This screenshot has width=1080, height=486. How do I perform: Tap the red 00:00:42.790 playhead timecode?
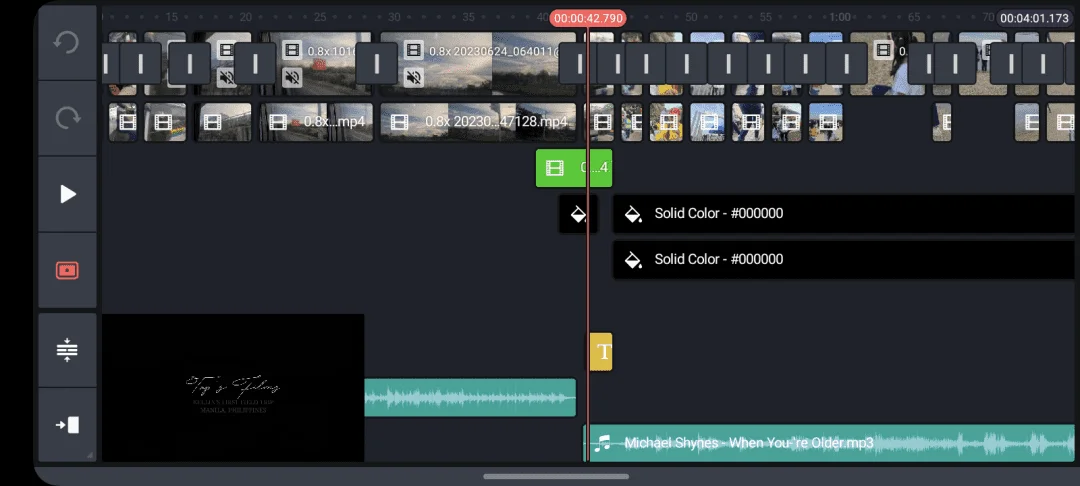pyautogui.click(x=588, y=18)
